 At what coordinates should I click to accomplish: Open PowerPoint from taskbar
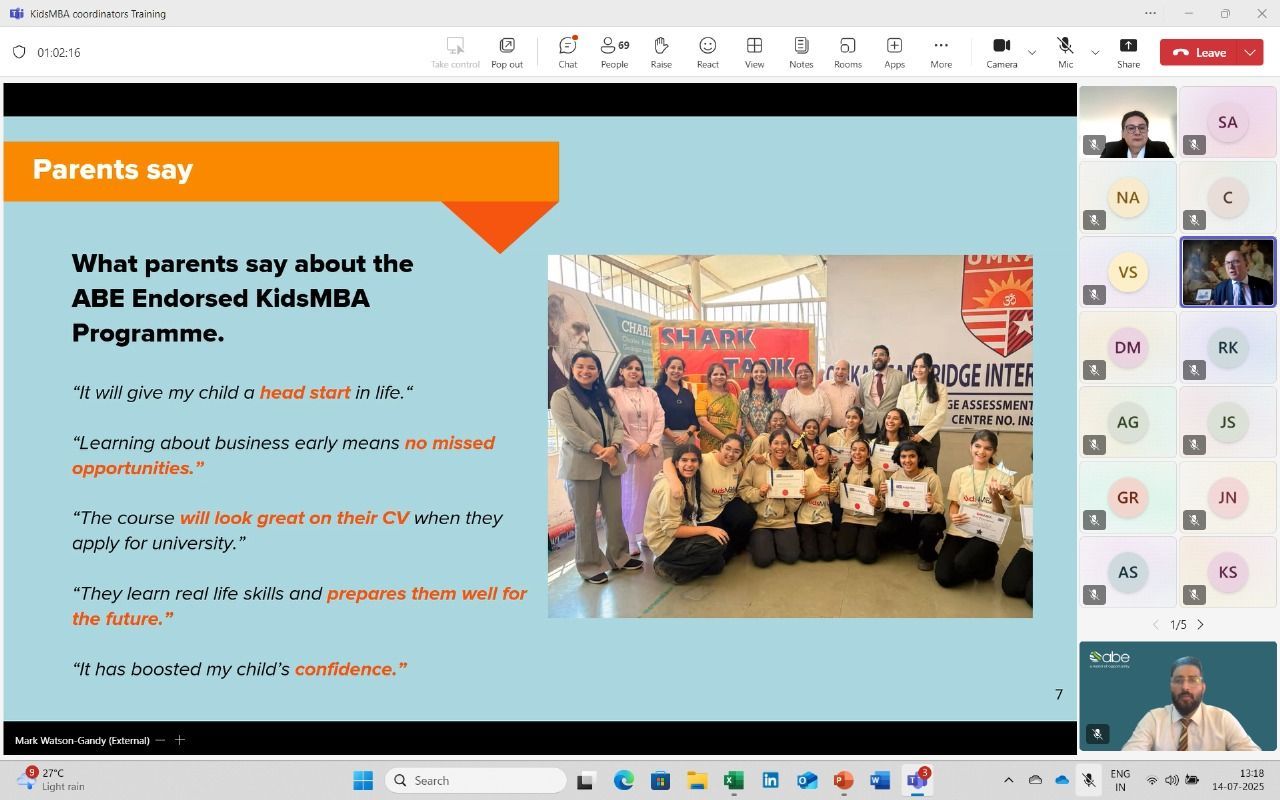pos(843,780)
